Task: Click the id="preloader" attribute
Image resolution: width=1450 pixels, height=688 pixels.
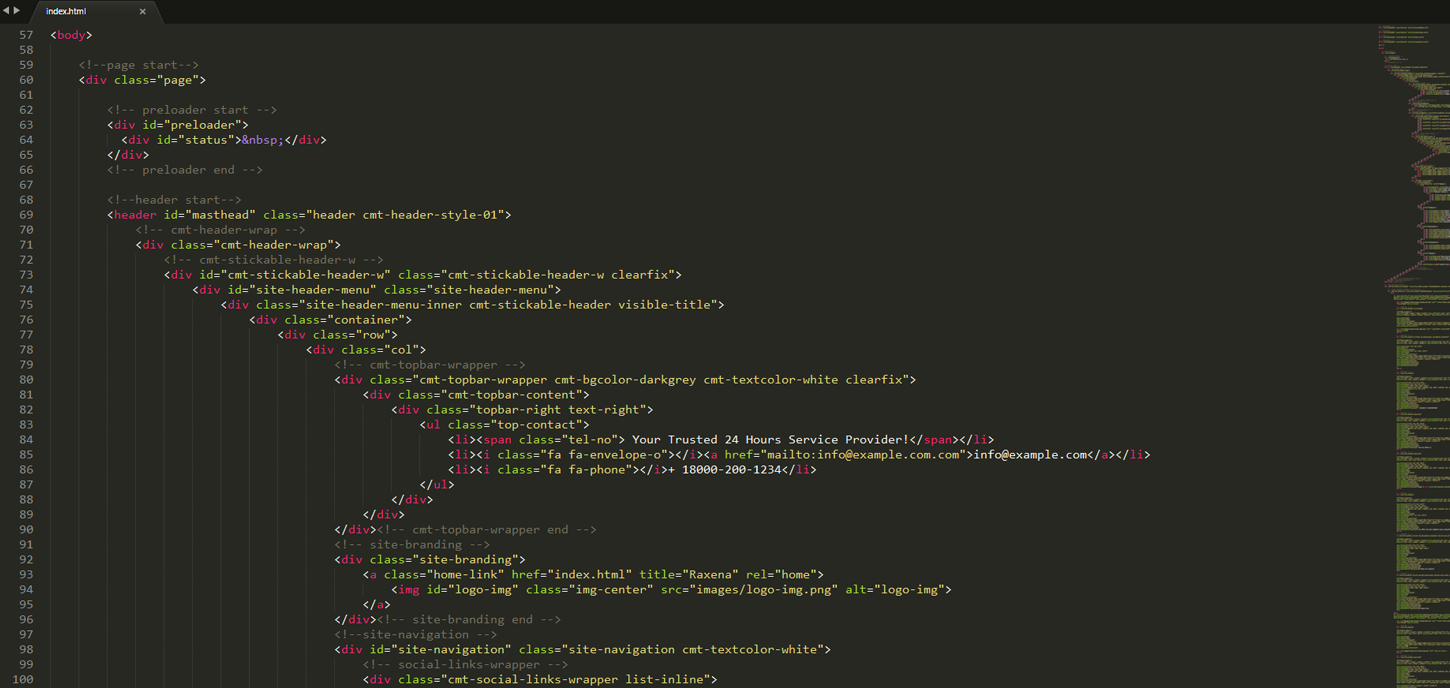Action: (192, 125)
